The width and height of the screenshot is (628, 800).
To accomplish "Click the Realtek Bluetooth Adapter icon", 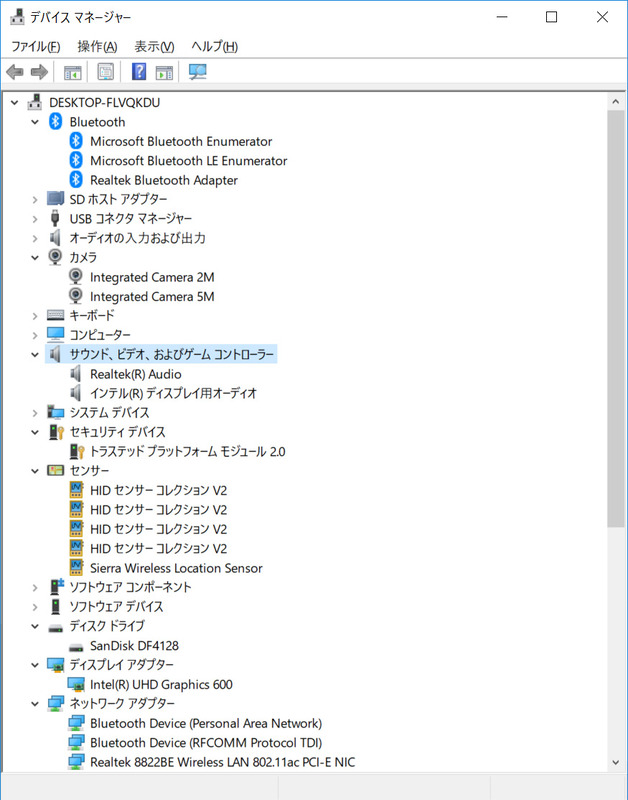I will [x=76, y=180].
